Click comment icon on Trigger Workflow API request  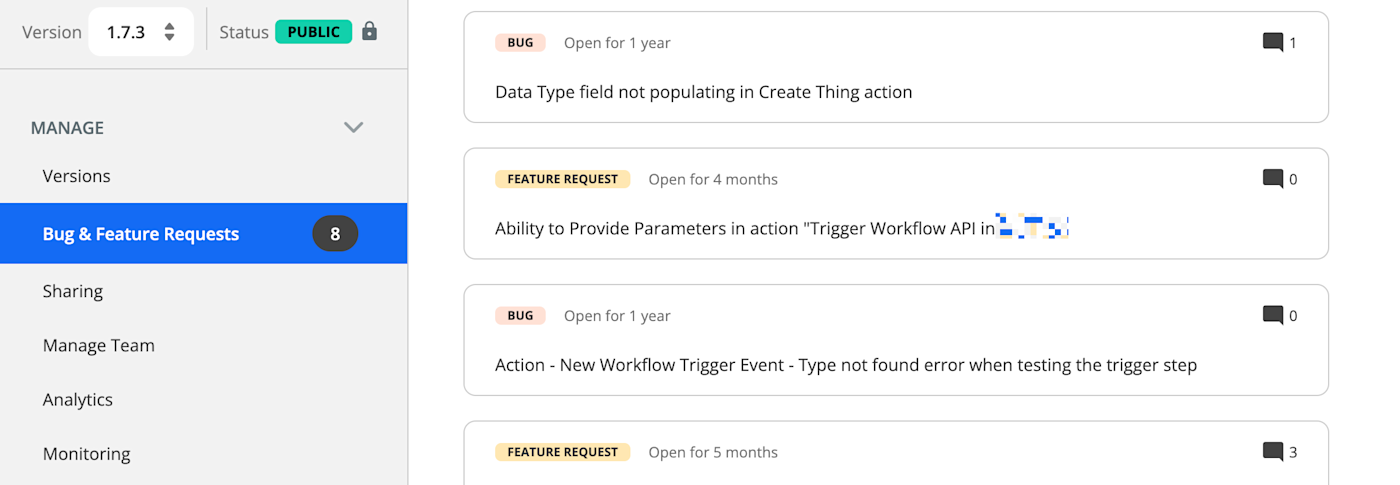coord(1272,179)
